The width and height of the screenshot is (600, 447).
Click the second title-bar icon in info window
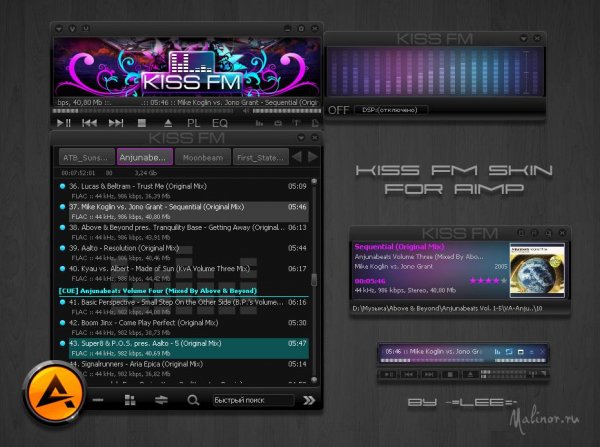pos(535,233)
